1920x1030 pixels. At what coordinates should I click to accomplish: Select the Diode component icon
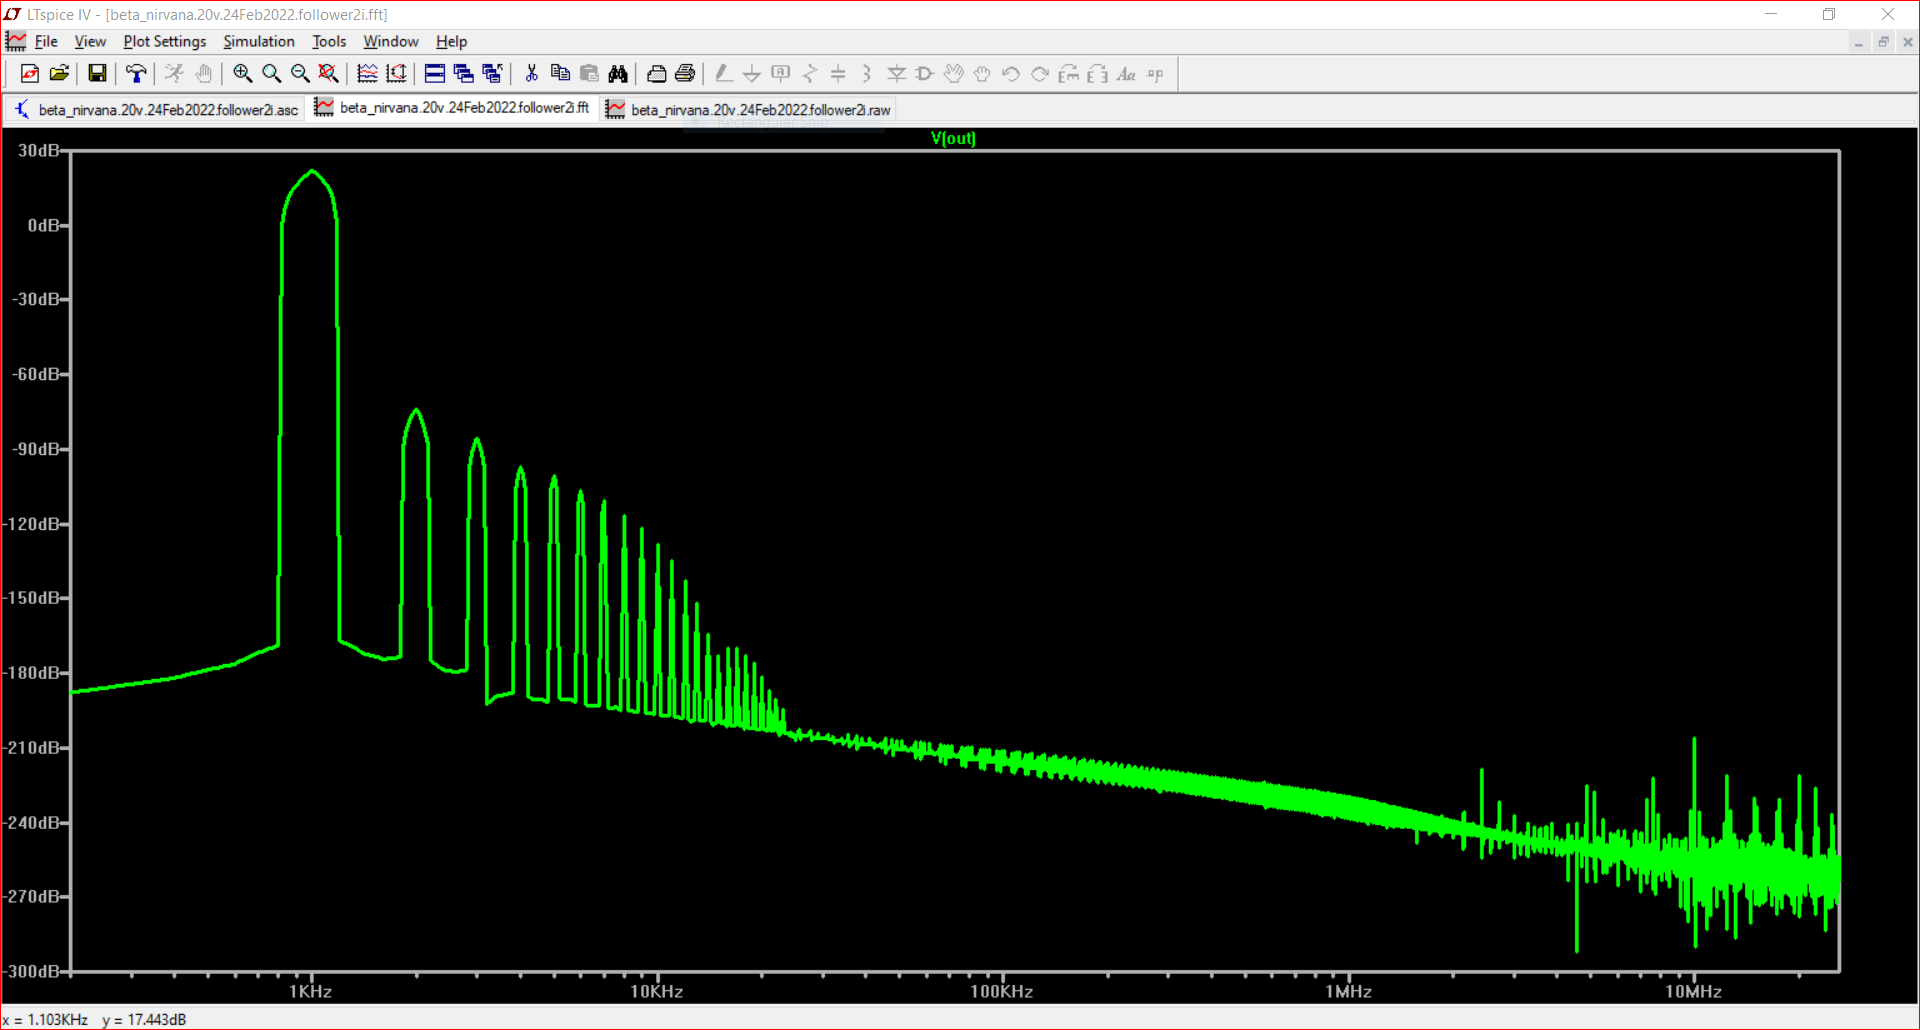(896, 73)
